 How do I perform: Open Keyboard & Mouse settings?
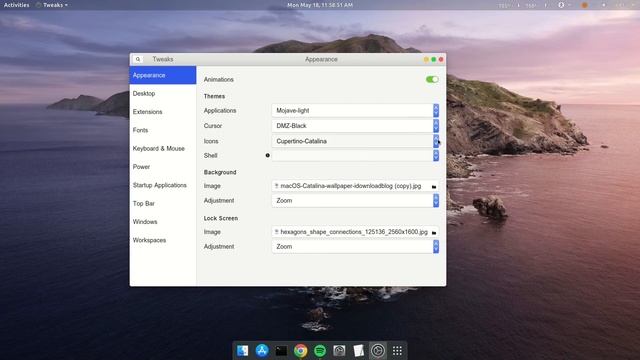tap(163, 149)
